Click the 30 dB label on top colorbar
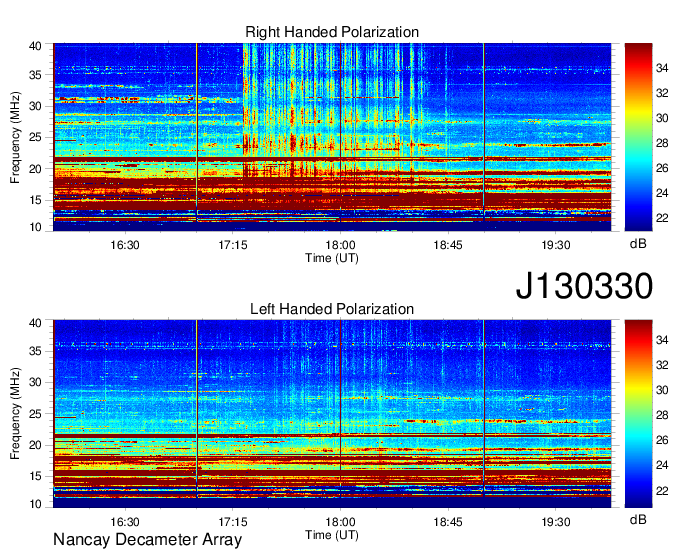Viewport: 680px width, 552px height. (x=662, y=118)
